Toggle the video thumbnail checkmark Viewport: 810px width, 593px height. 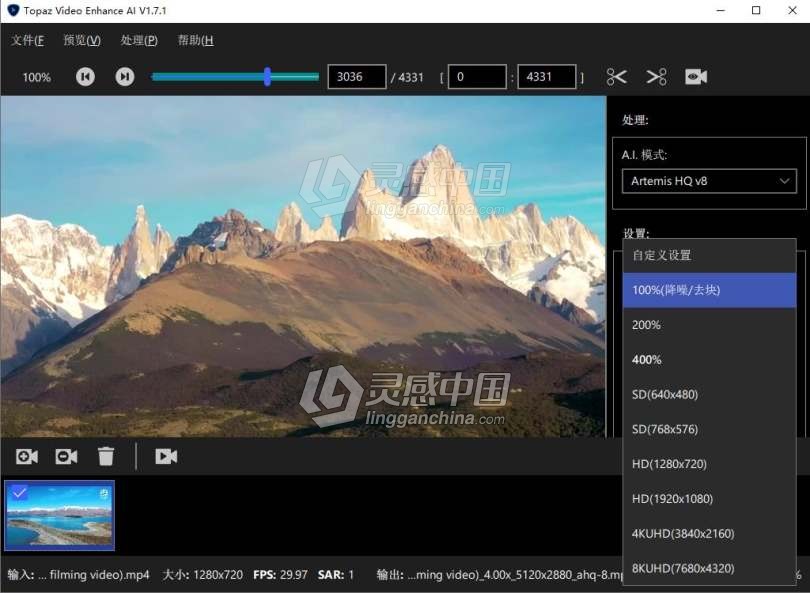[20, 493]
